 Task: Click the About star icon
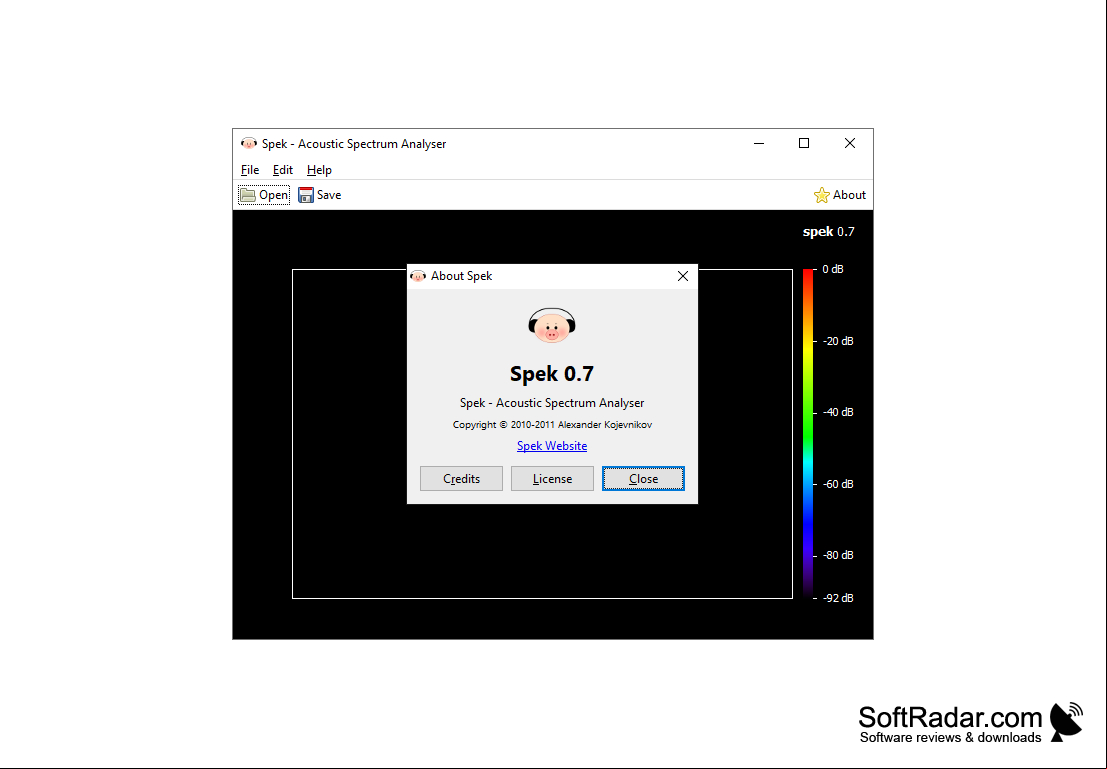point(822,195)
